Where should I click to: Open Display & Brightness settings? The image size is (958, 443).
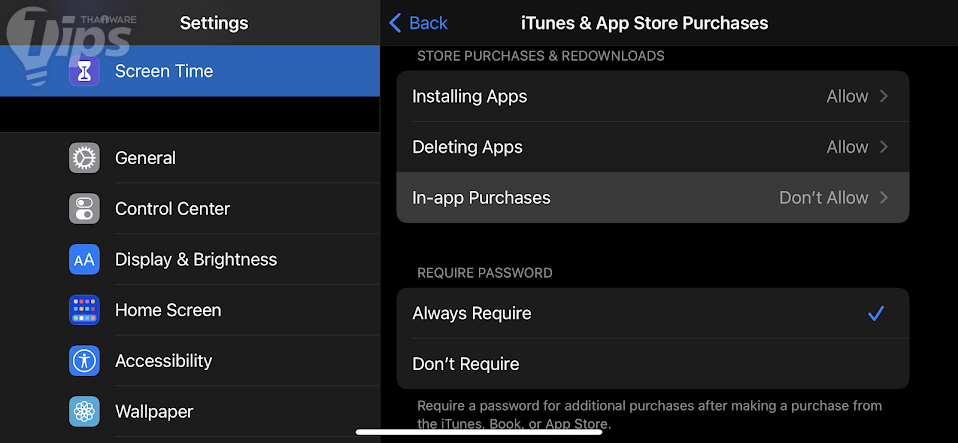196,260
